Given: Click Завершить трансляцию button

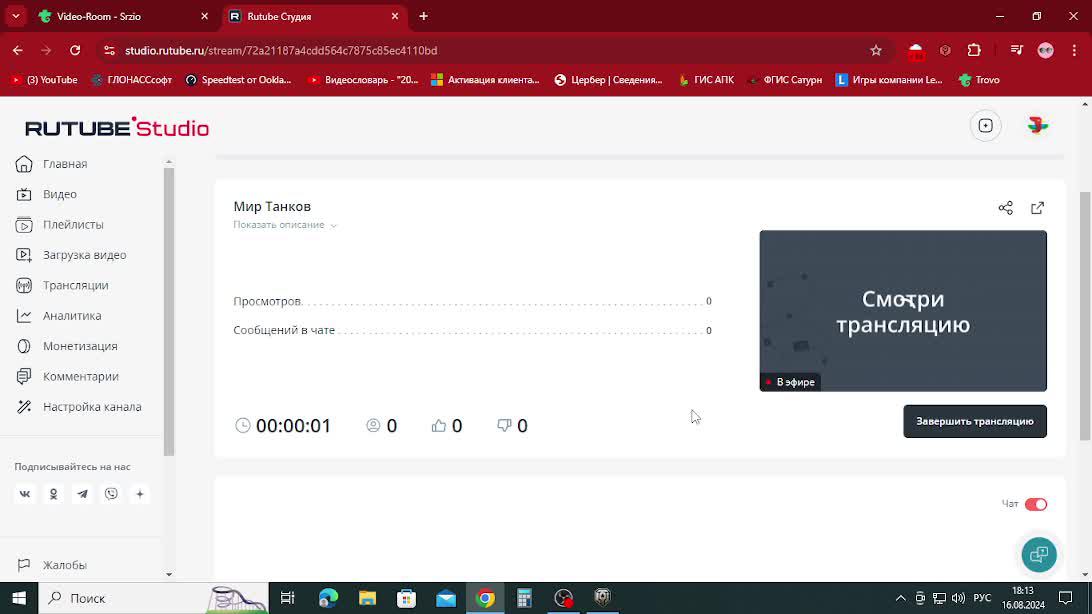Looking at the screenshot, I should pyautogui.click(x=975, y=421).
